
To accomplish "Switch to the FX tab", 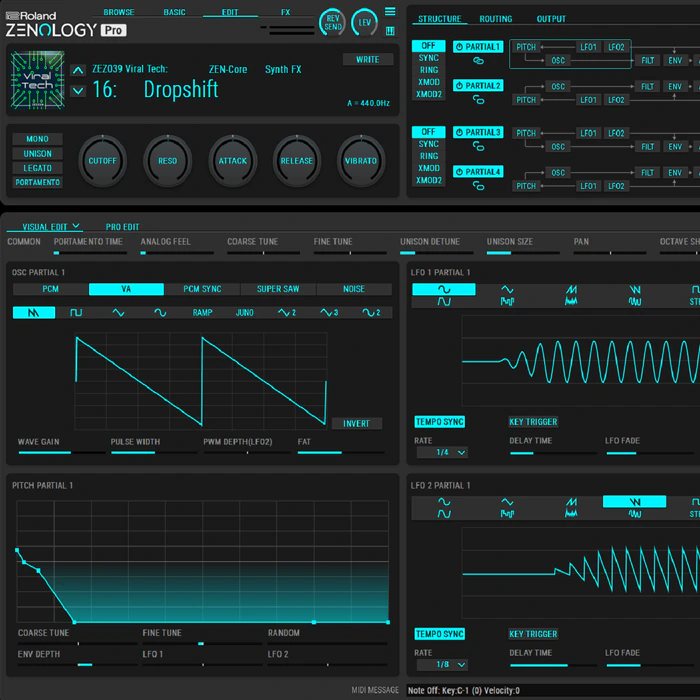I will (x=285, y=12).
